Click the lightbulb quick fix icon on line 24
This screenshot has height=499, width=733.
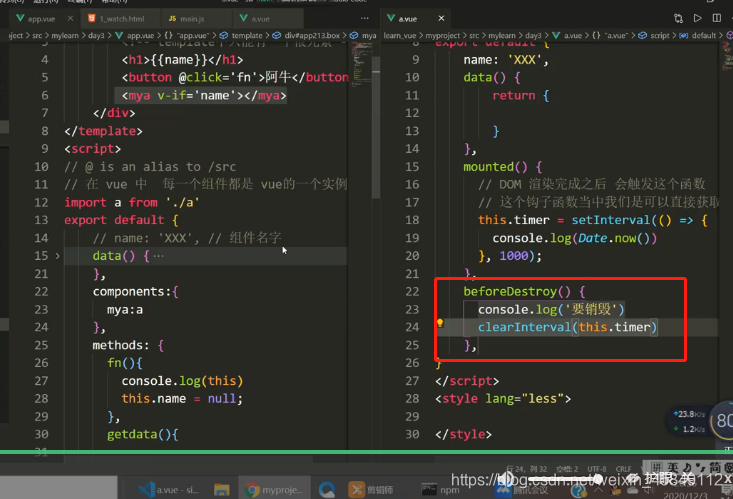(x=440, y=323)
